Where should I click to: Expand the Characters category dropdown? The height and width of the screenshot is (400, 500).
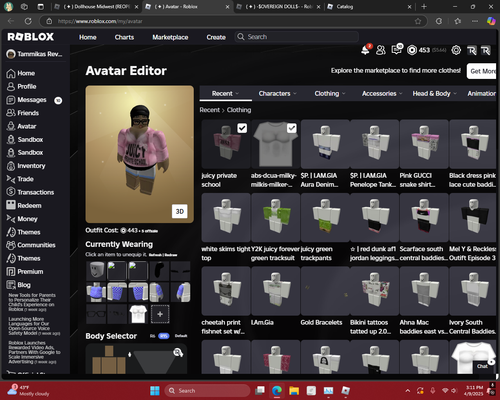(278, 93)
